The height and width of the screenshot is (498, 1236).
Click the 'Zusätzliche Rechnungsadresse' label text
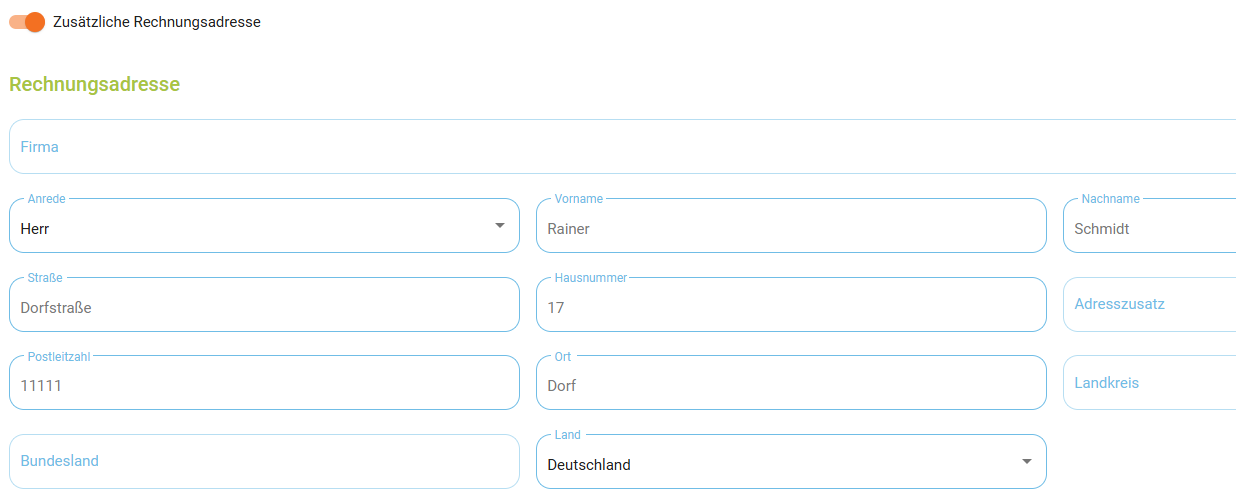[157, 22]
